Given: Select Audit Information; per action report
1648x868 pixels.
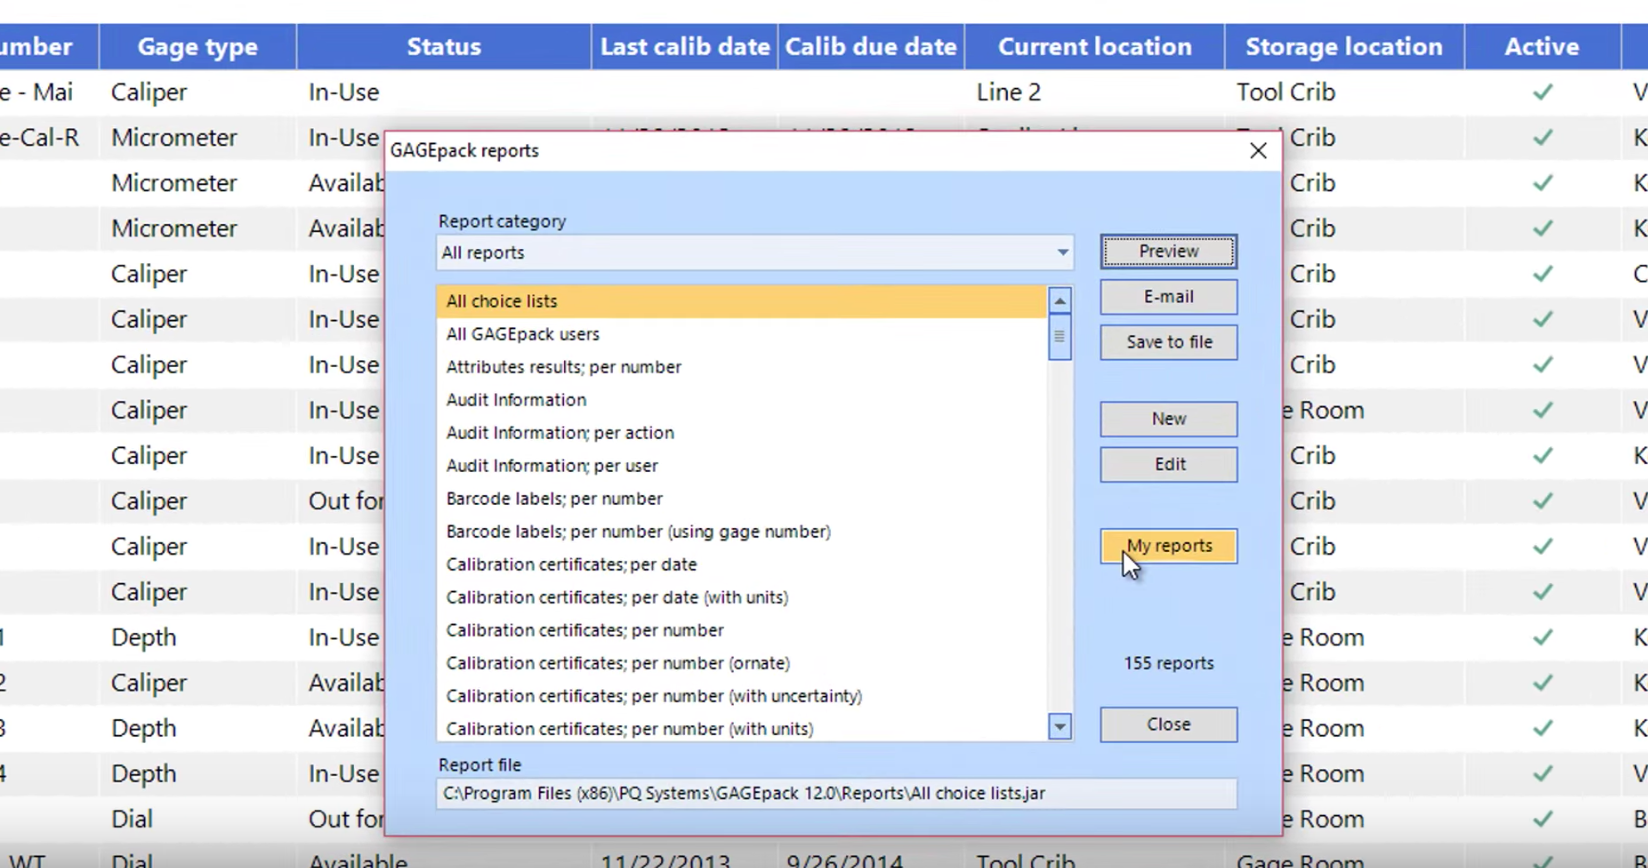Looking at the screenshot, I should [560, 433].
